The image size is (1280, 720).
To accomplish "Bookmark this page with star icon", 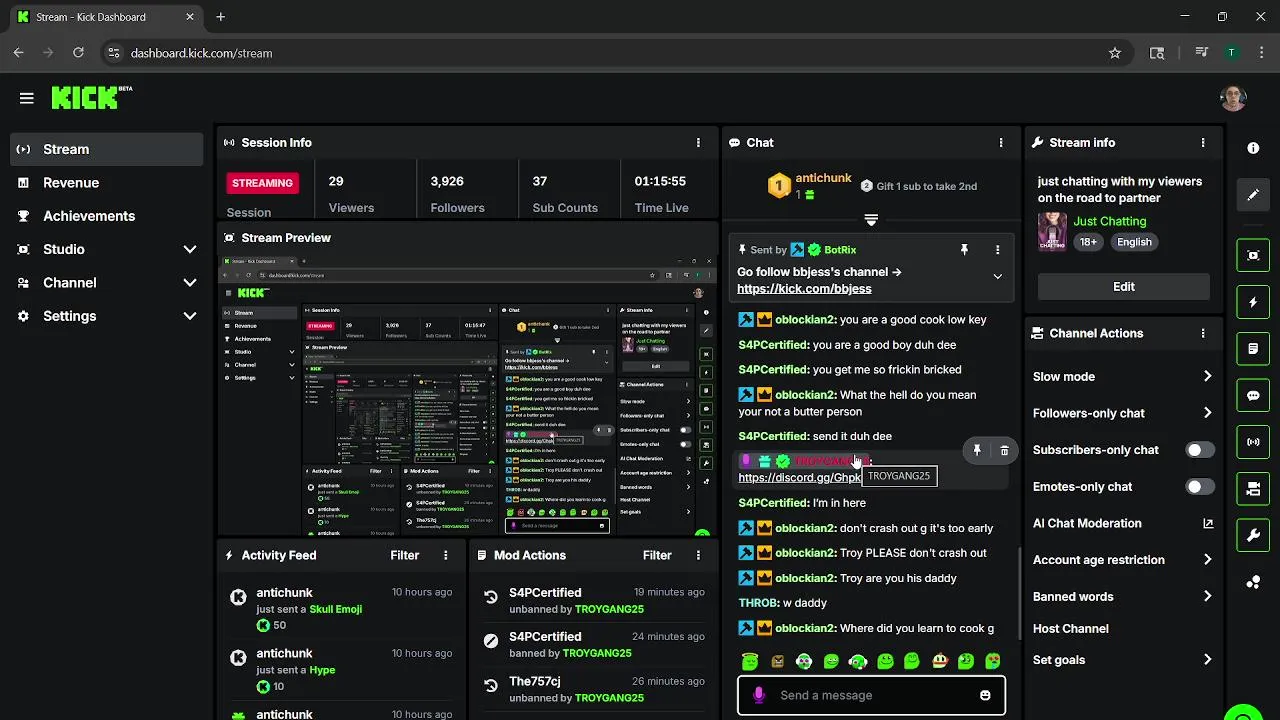I will coord(1115,53).
